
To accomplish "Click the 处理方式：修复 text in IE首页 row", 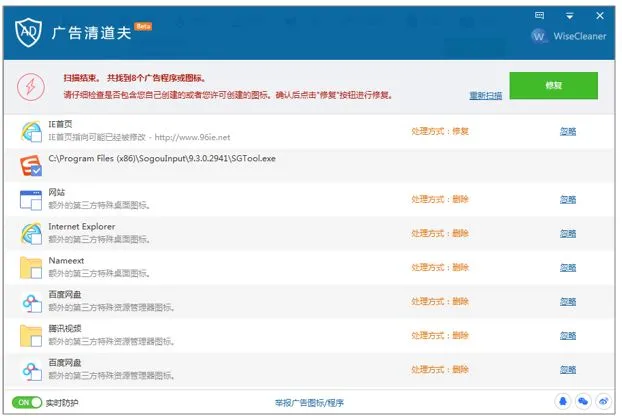I will [x=440, y=131].
